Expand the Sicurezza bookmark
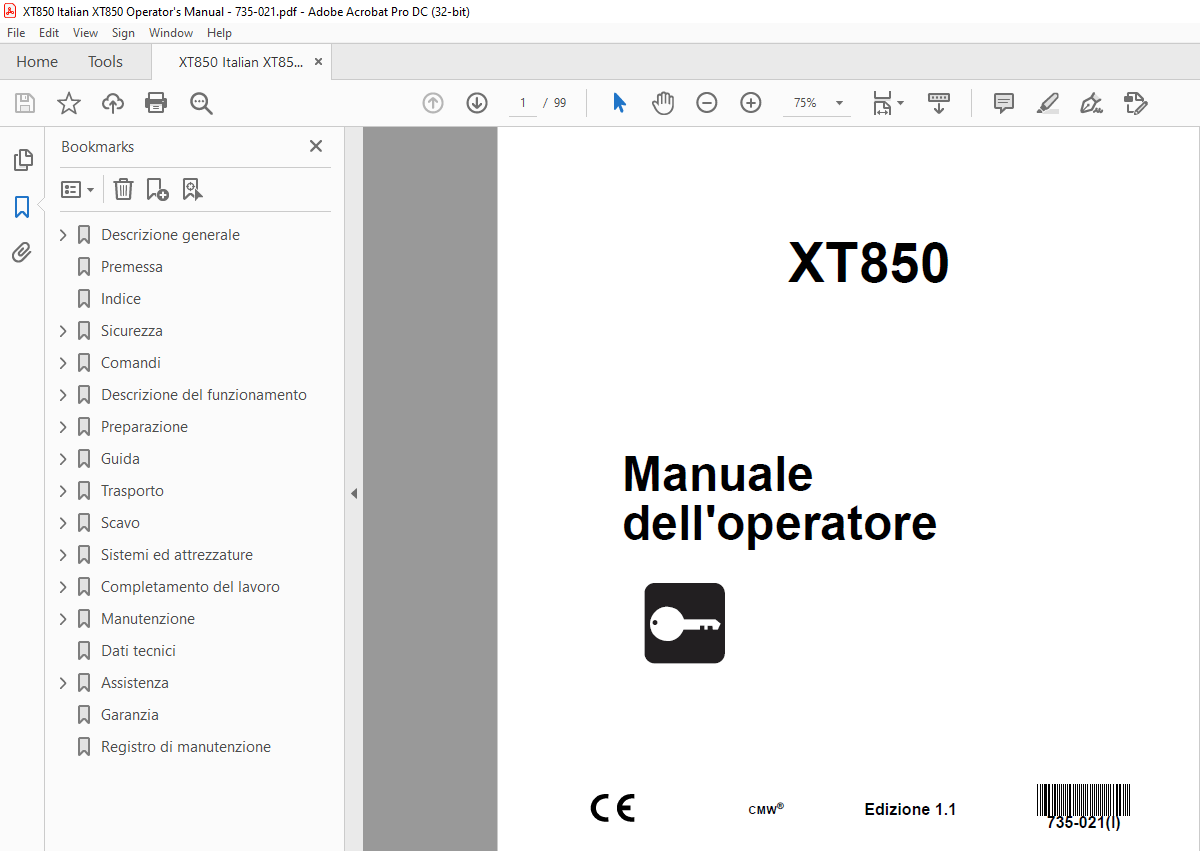 click(x=63, y=331)
